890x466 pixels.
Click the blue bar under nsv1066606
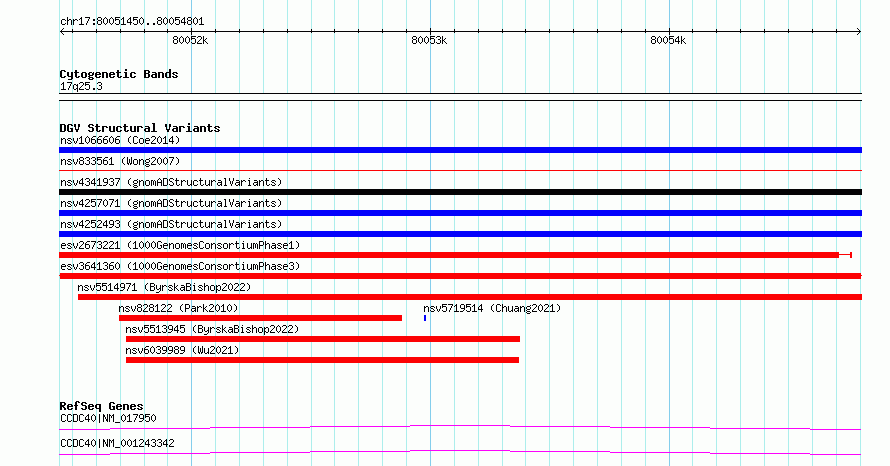460,150
